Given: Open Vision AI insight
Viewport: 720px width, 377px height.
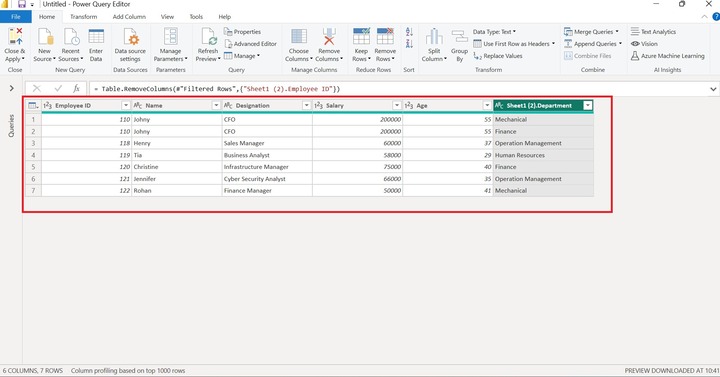Looking at the screenshot, I should (644, 44).
